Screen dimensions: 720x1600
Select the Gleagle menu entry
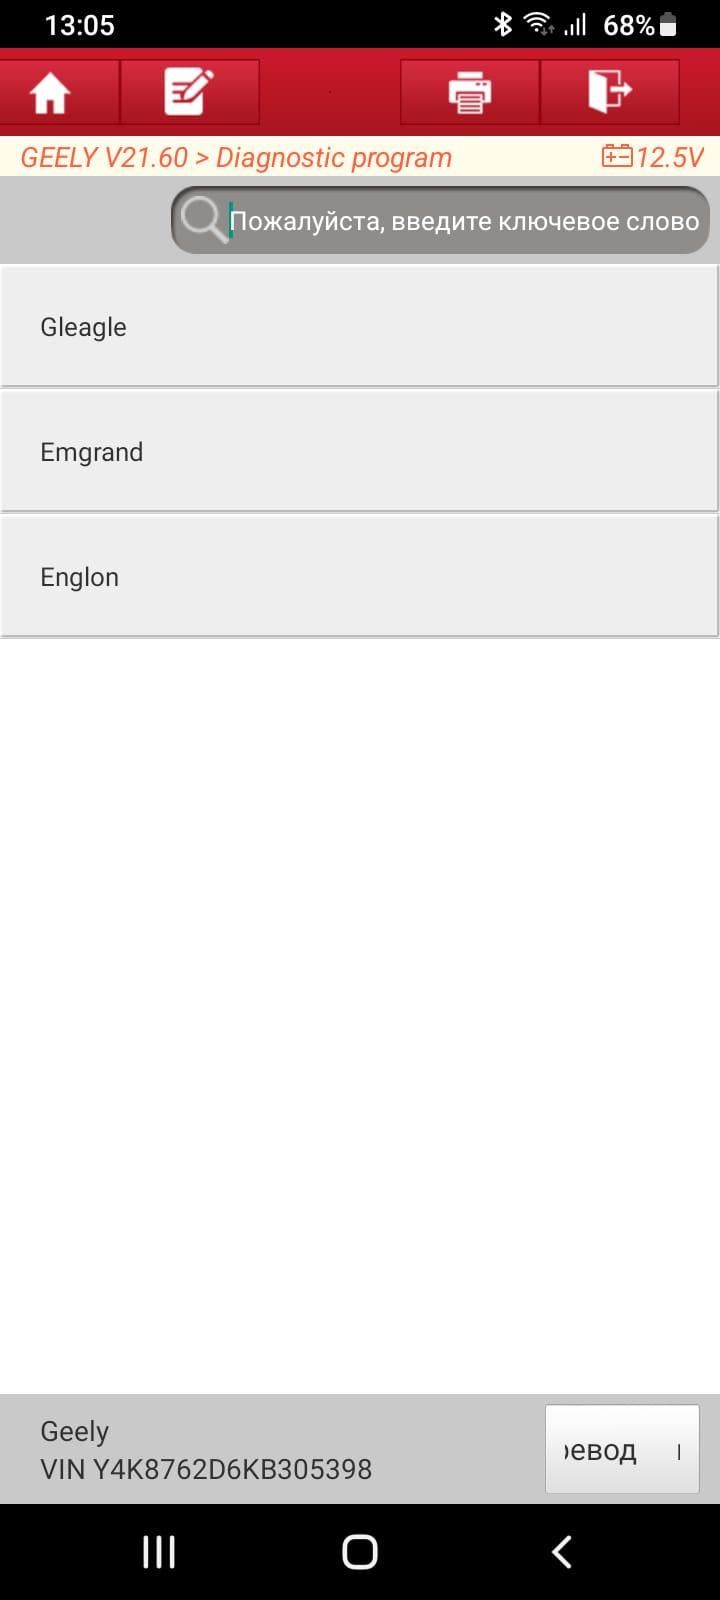[x=359, y=326]
